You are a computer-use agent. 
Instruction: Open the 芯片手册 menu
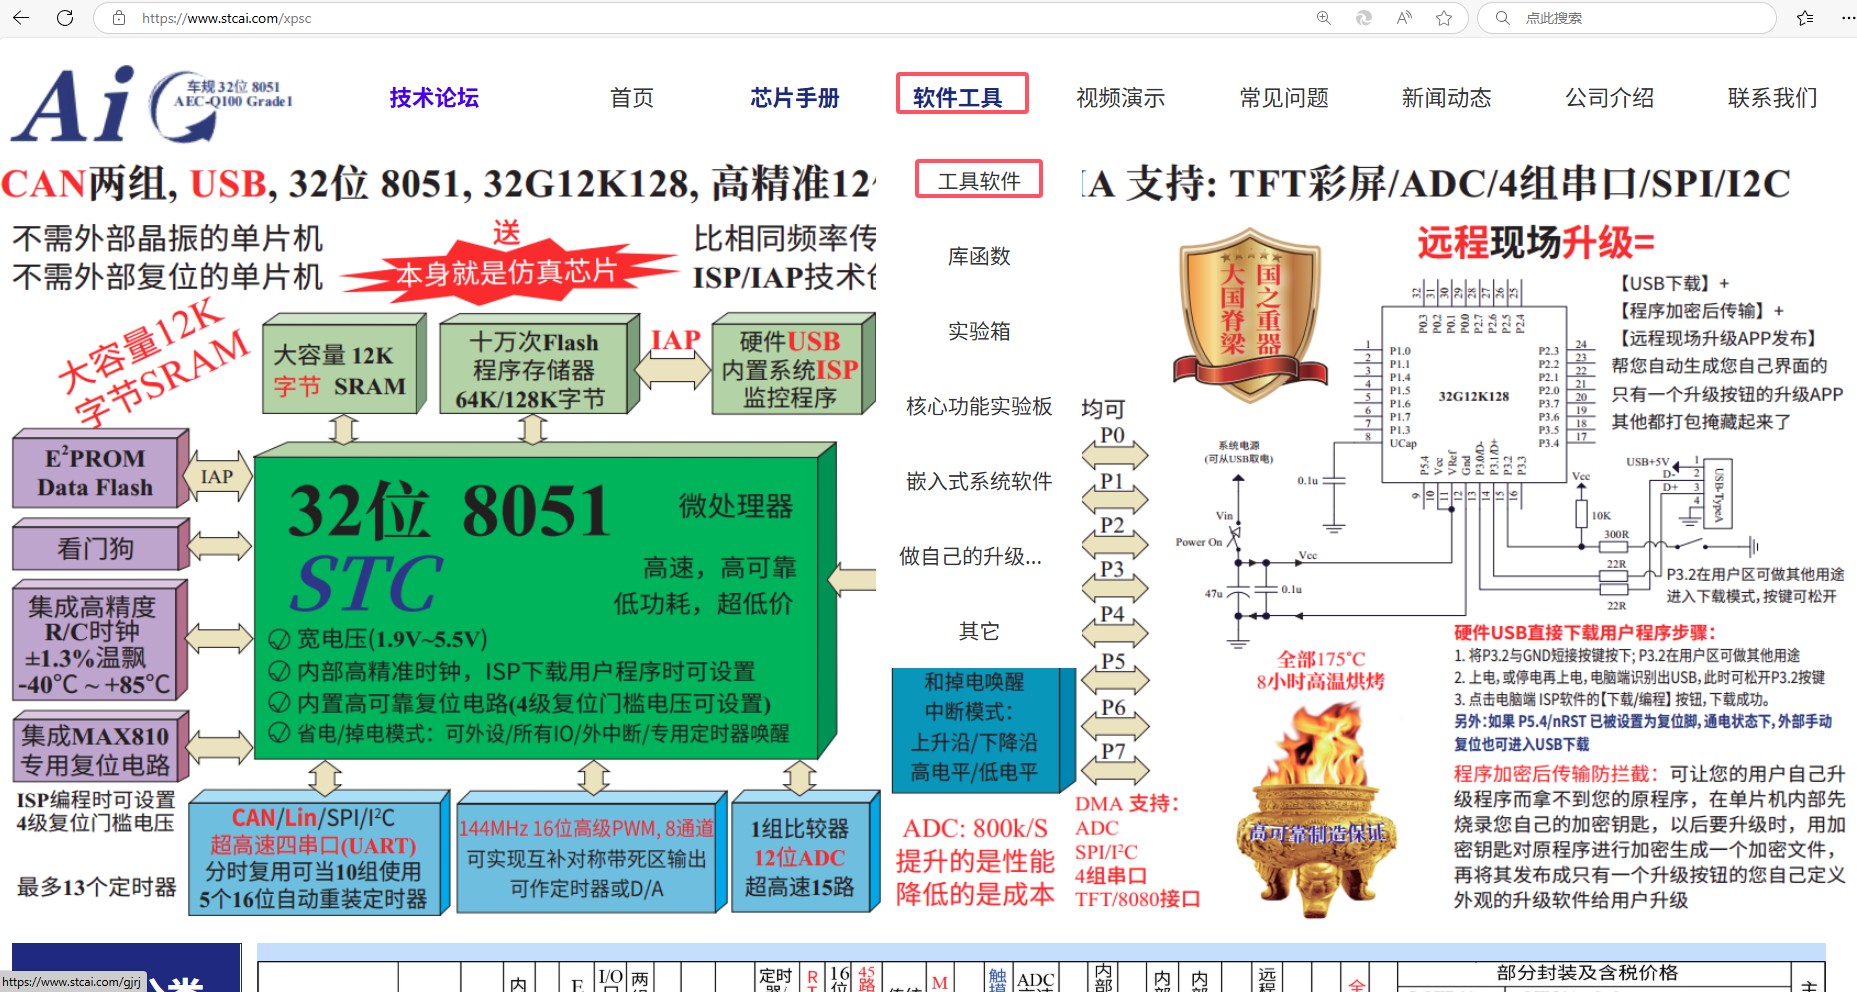pyautogui.click(x=795, y=98)
